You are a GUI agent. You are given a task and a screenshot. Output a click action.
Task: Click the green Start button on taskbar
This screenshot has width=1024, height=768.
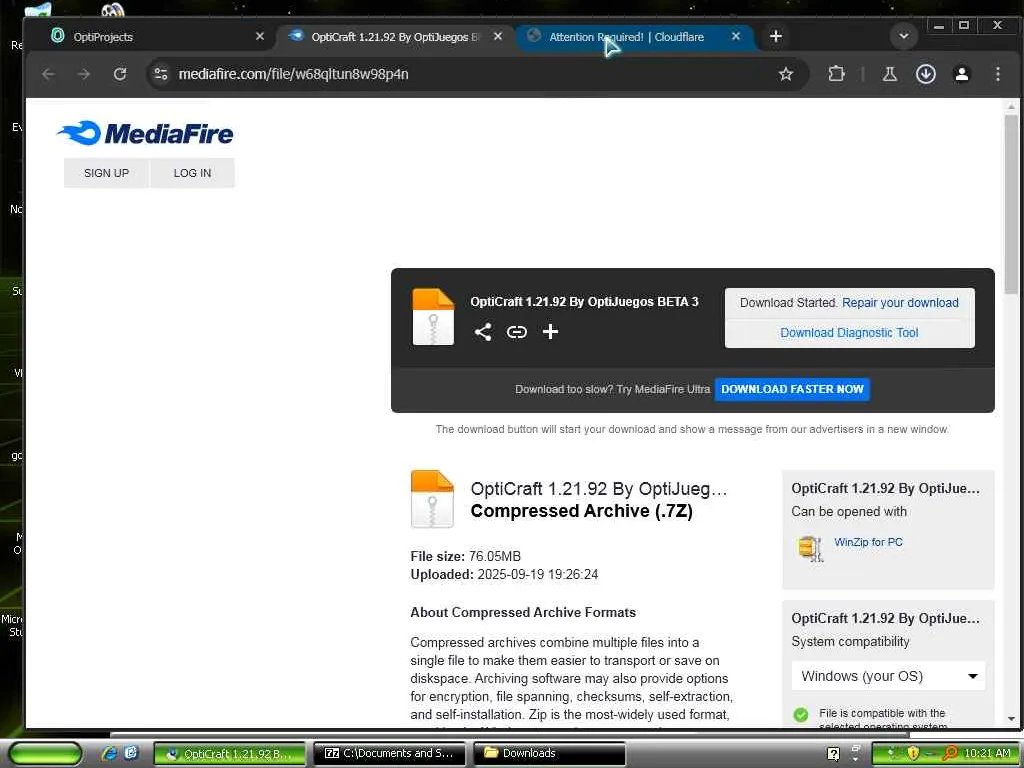(46, 754)
